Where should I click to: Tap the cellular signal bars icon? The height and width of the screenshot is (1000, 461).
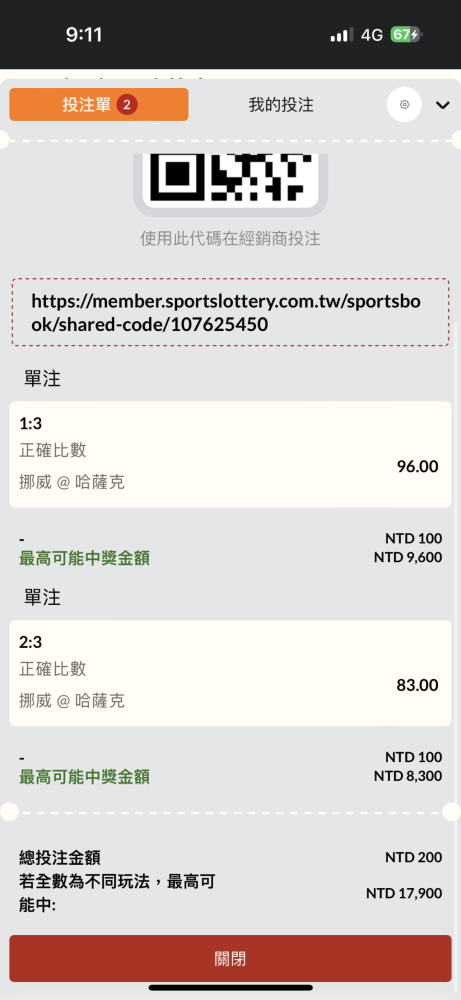pyautogui.click(x=342, y=35)
